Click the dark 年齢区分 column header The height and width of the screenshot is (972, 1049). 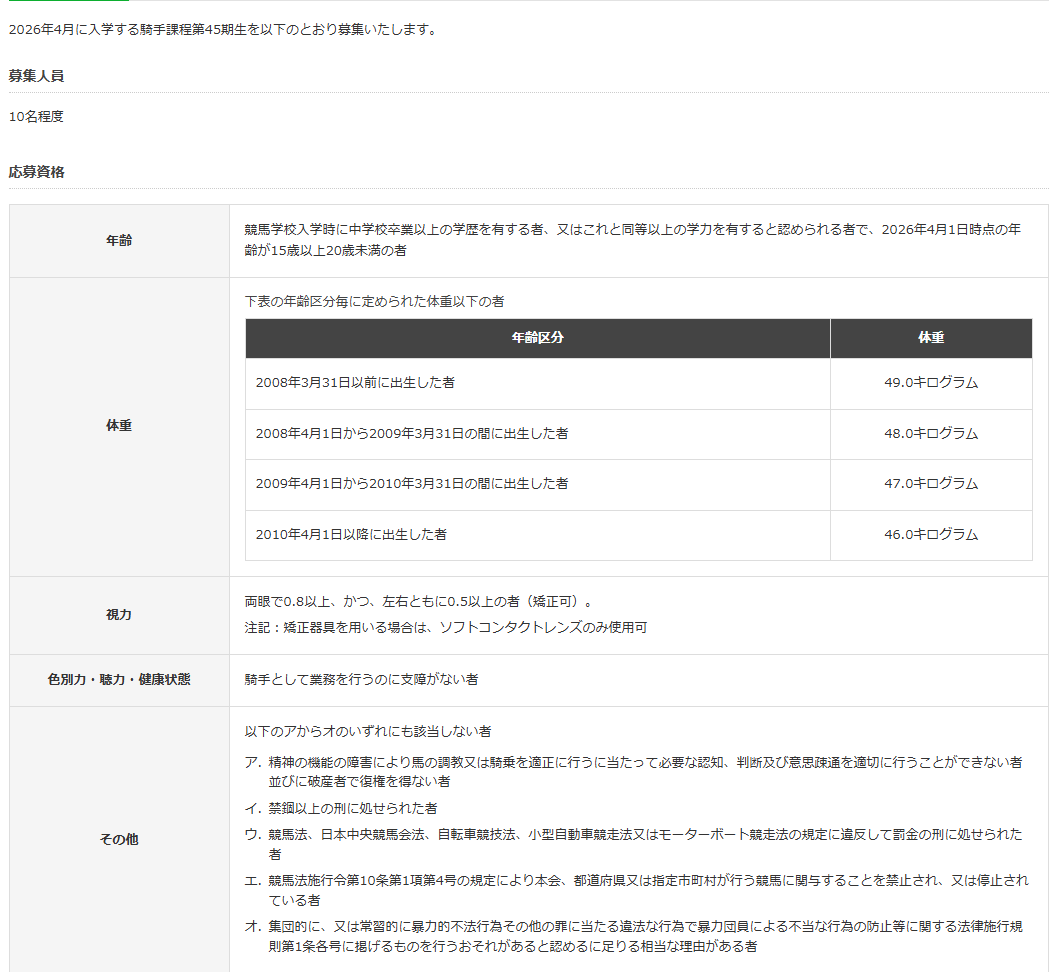pyautogui.click(x=537, y=338)
